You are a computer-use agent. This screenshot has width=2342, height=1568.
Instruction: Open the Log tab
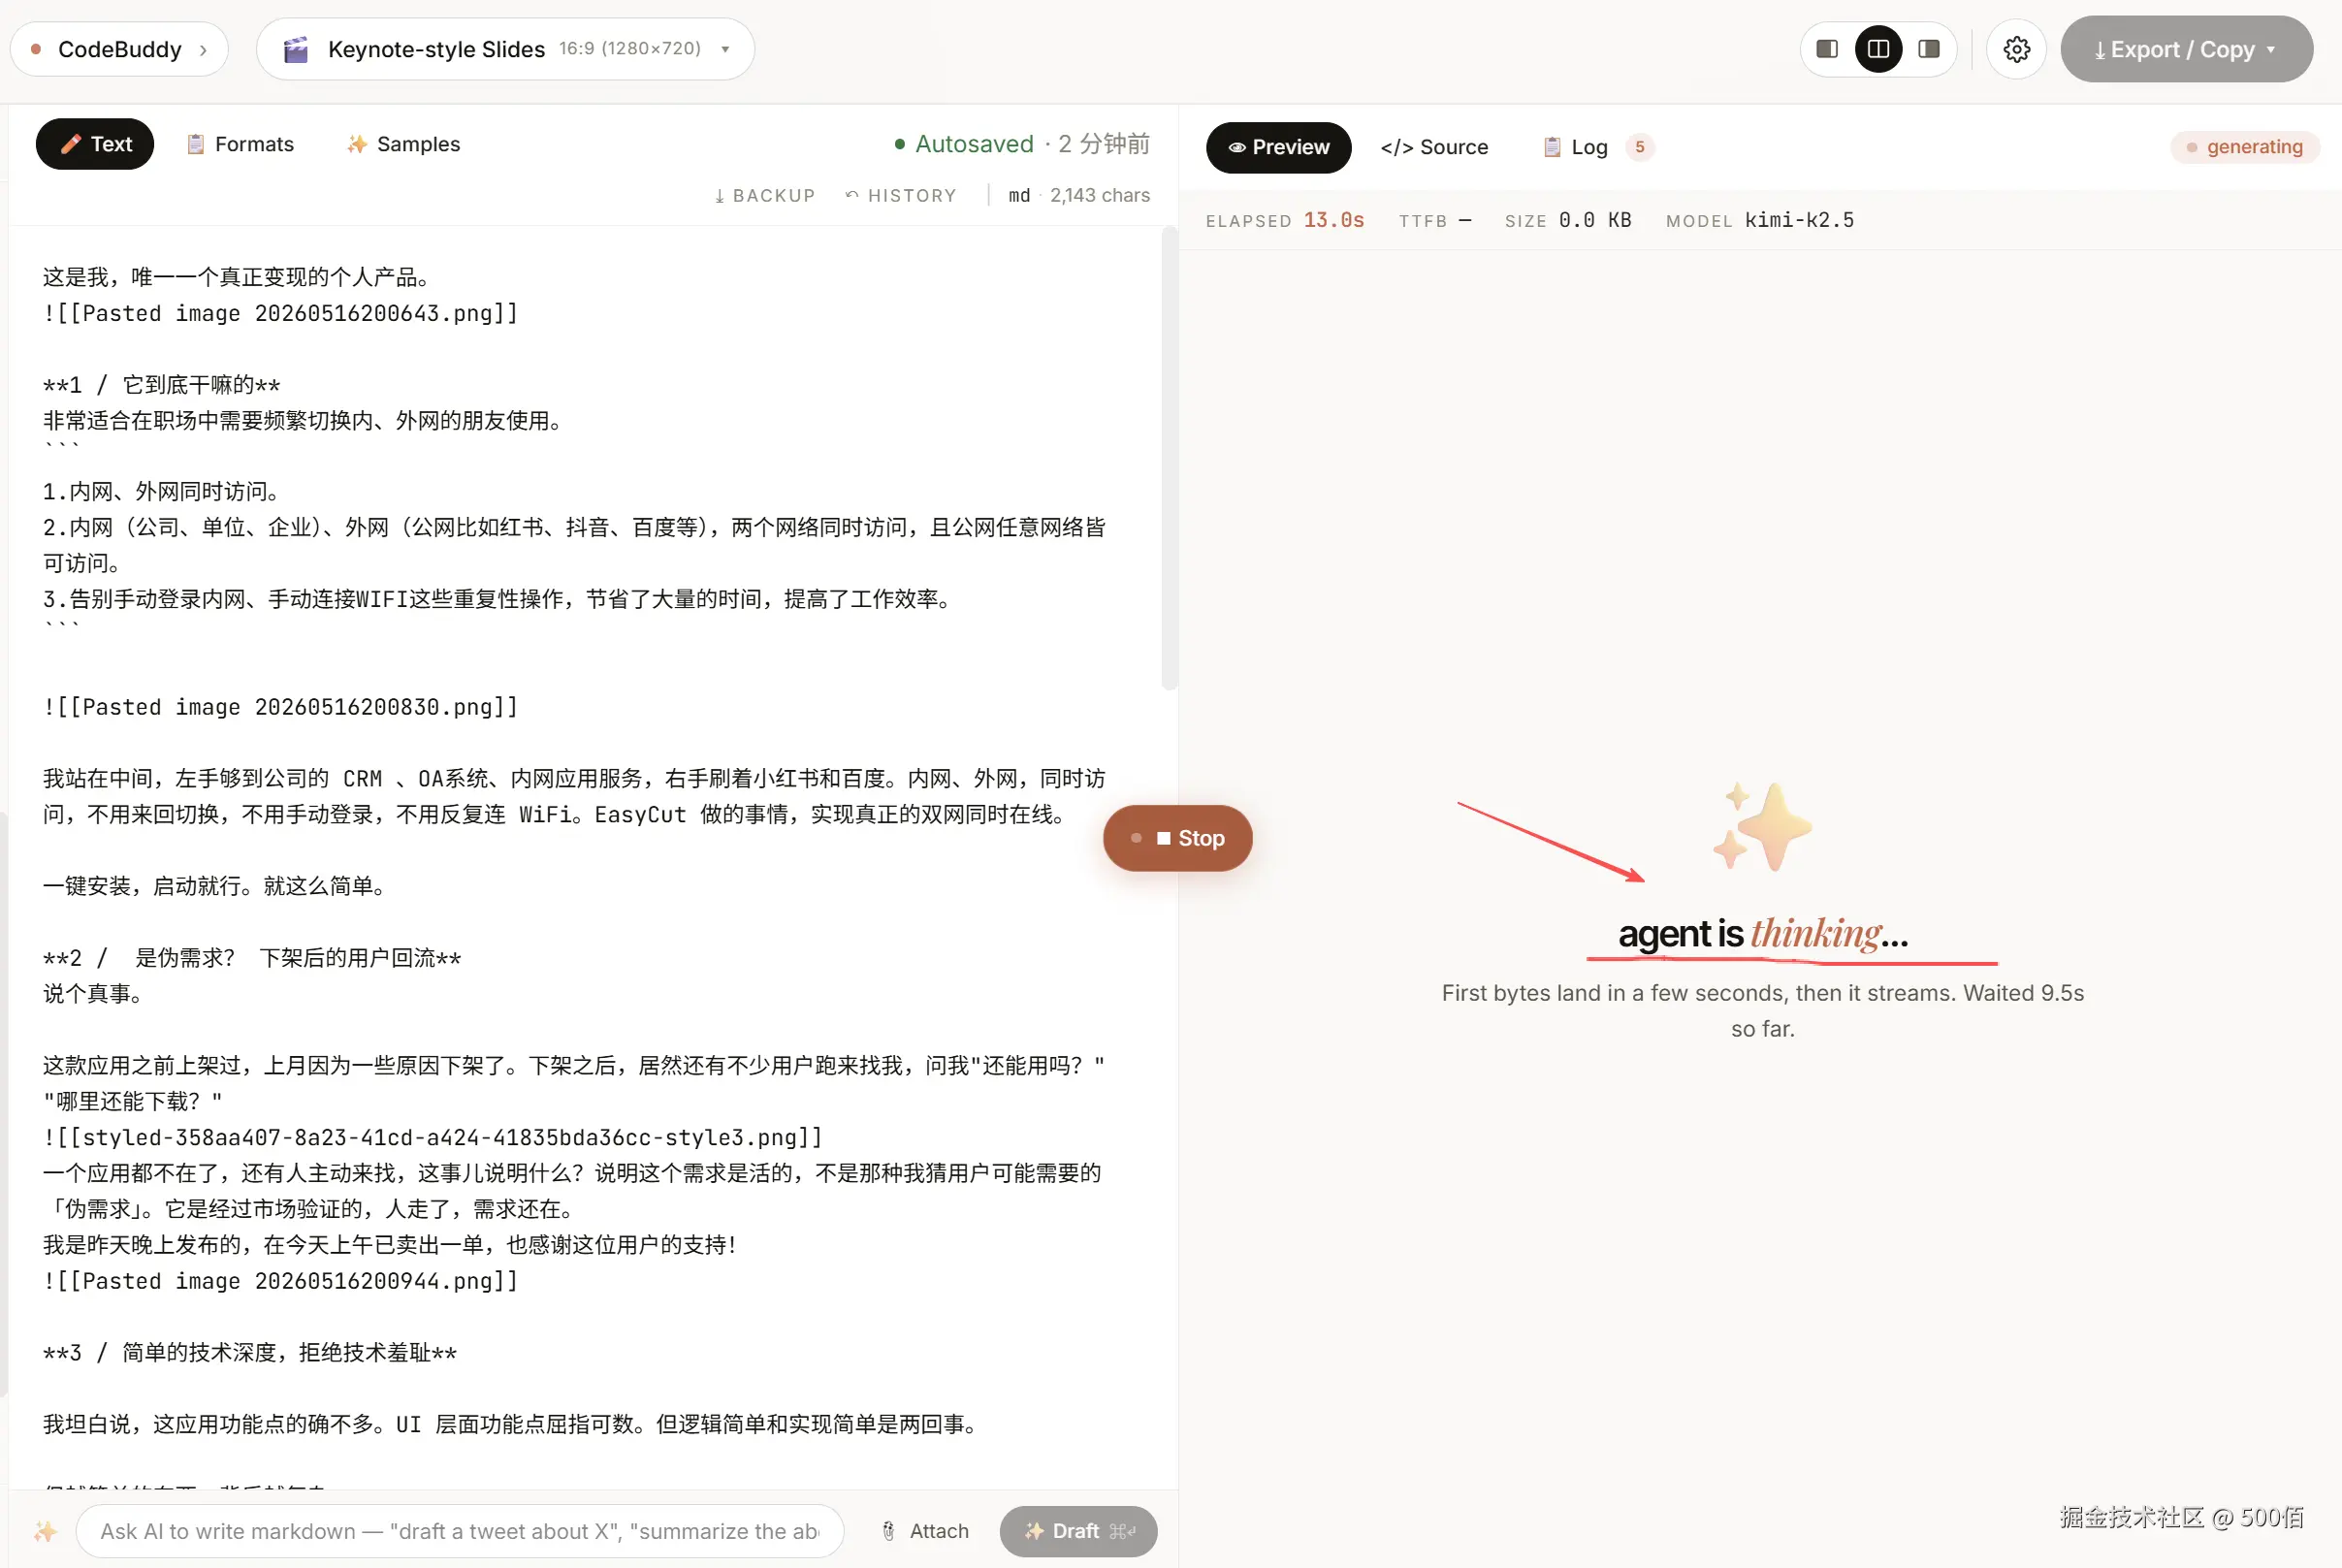(1597, 148)
